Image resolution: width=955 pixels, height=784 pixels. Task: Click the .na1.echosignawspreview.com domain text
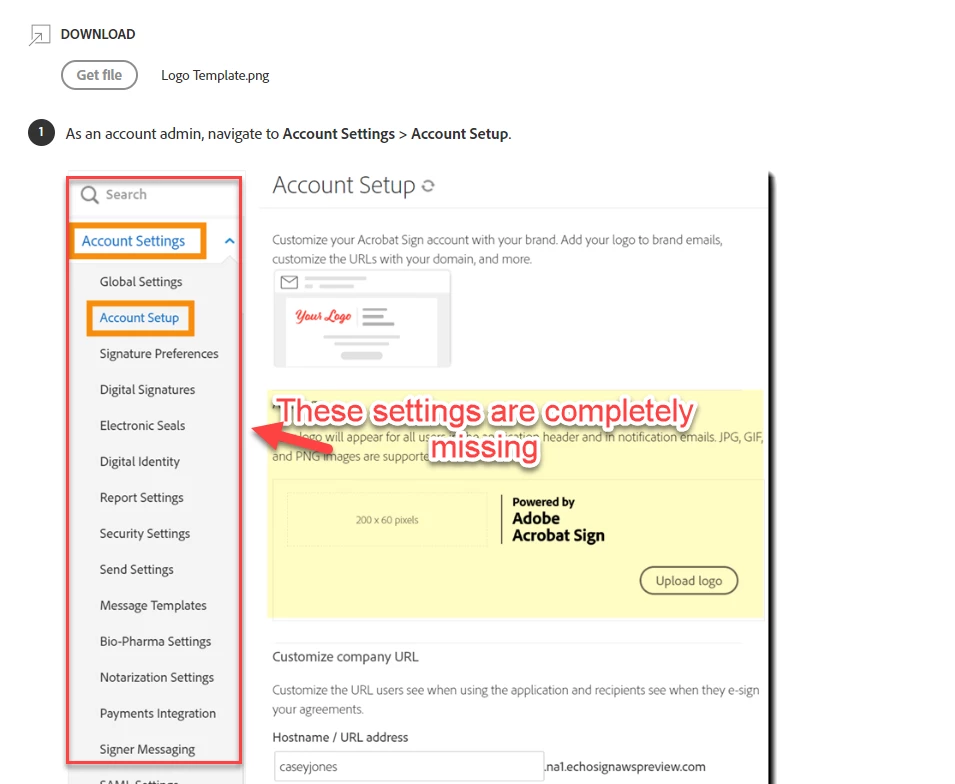click(625, 766)
